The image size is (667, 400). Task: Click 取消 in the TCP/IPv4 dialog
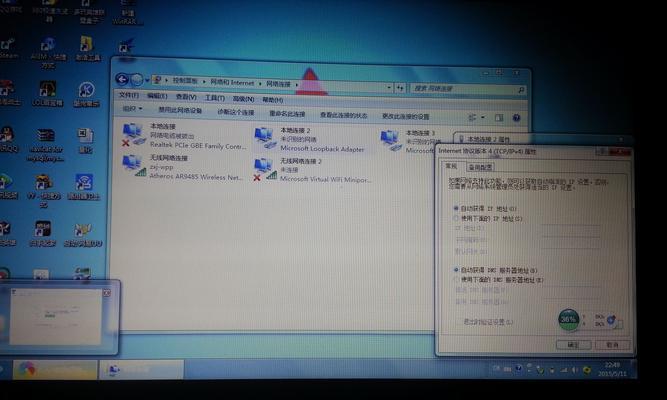[612, 345]
